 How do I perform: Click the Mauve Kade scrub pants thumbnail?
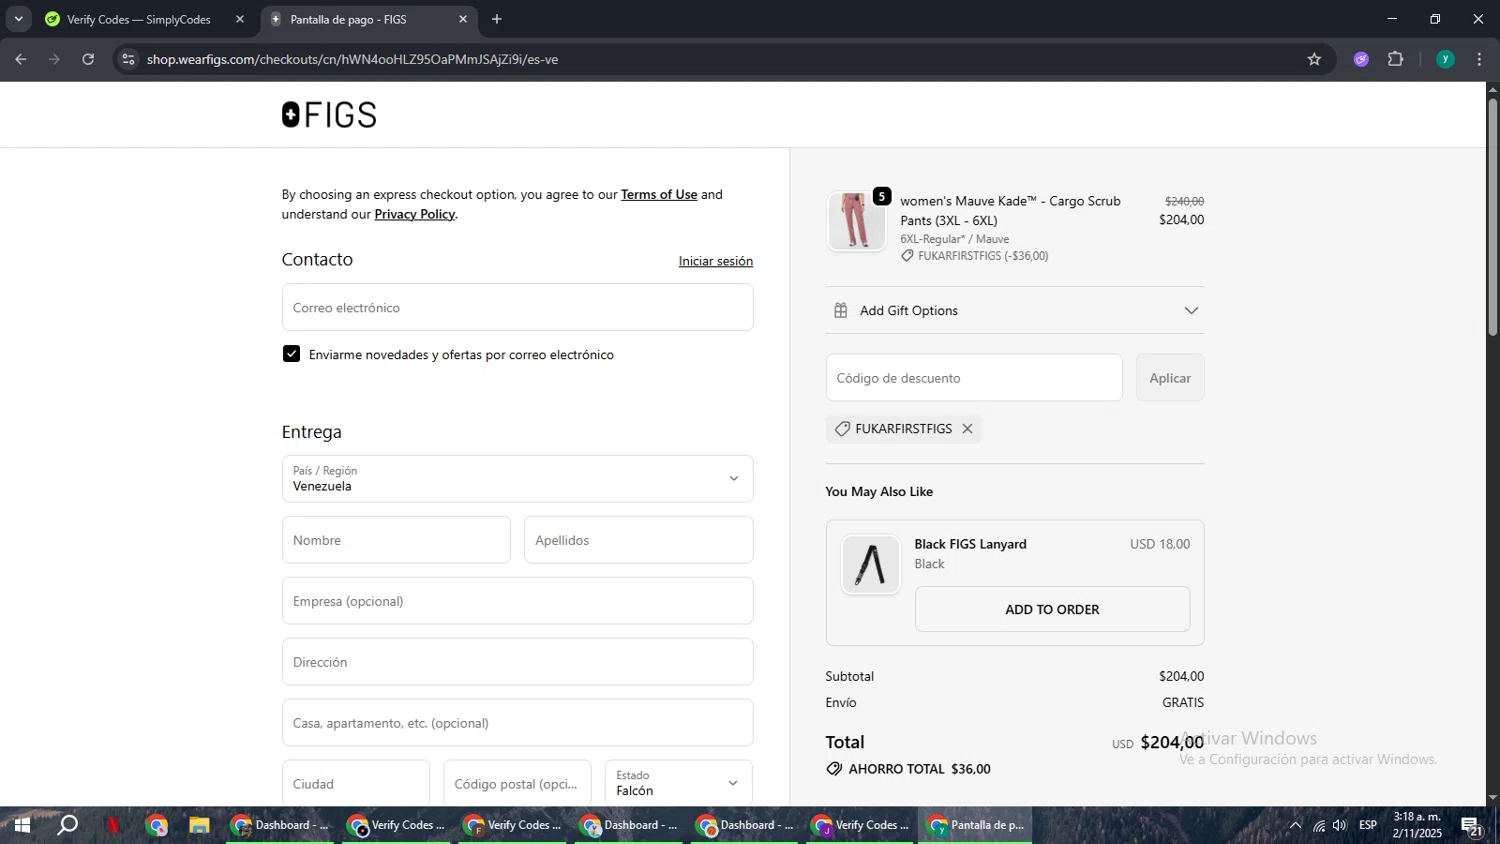857,221
